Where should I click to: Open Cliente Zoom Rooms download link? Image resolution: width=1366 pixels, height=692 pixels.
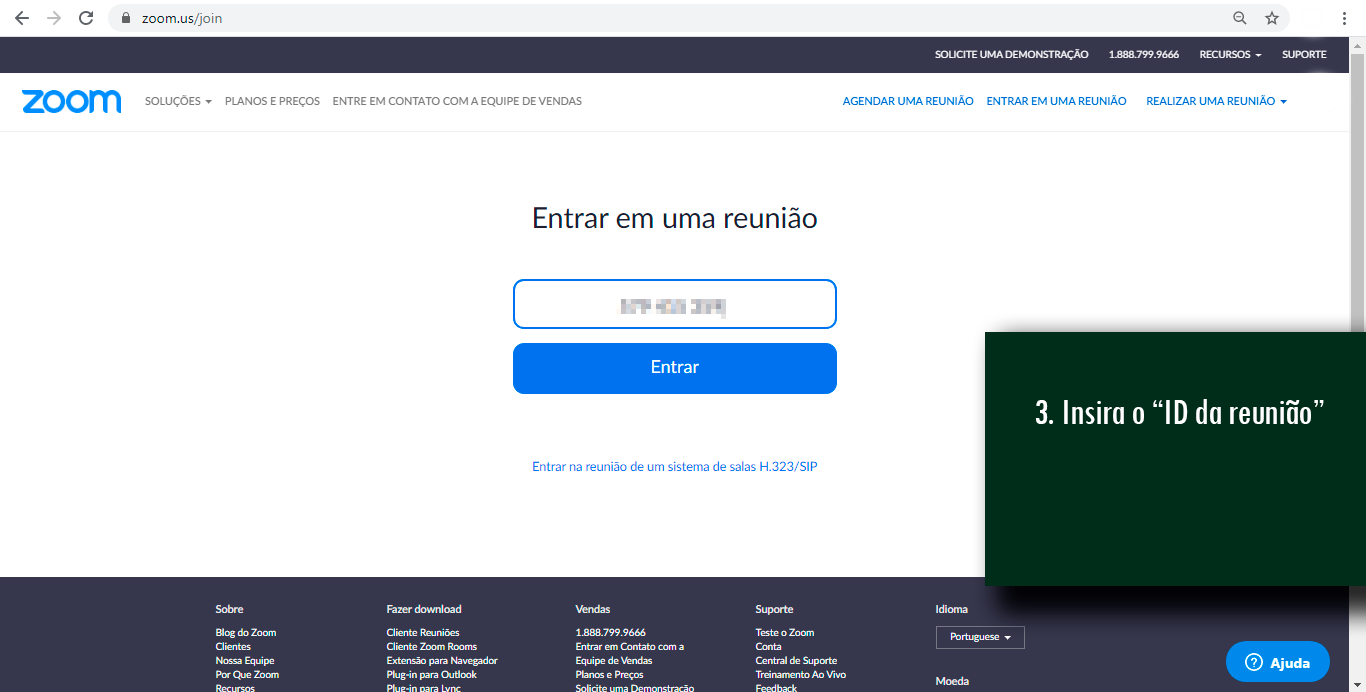pos(432,647)
